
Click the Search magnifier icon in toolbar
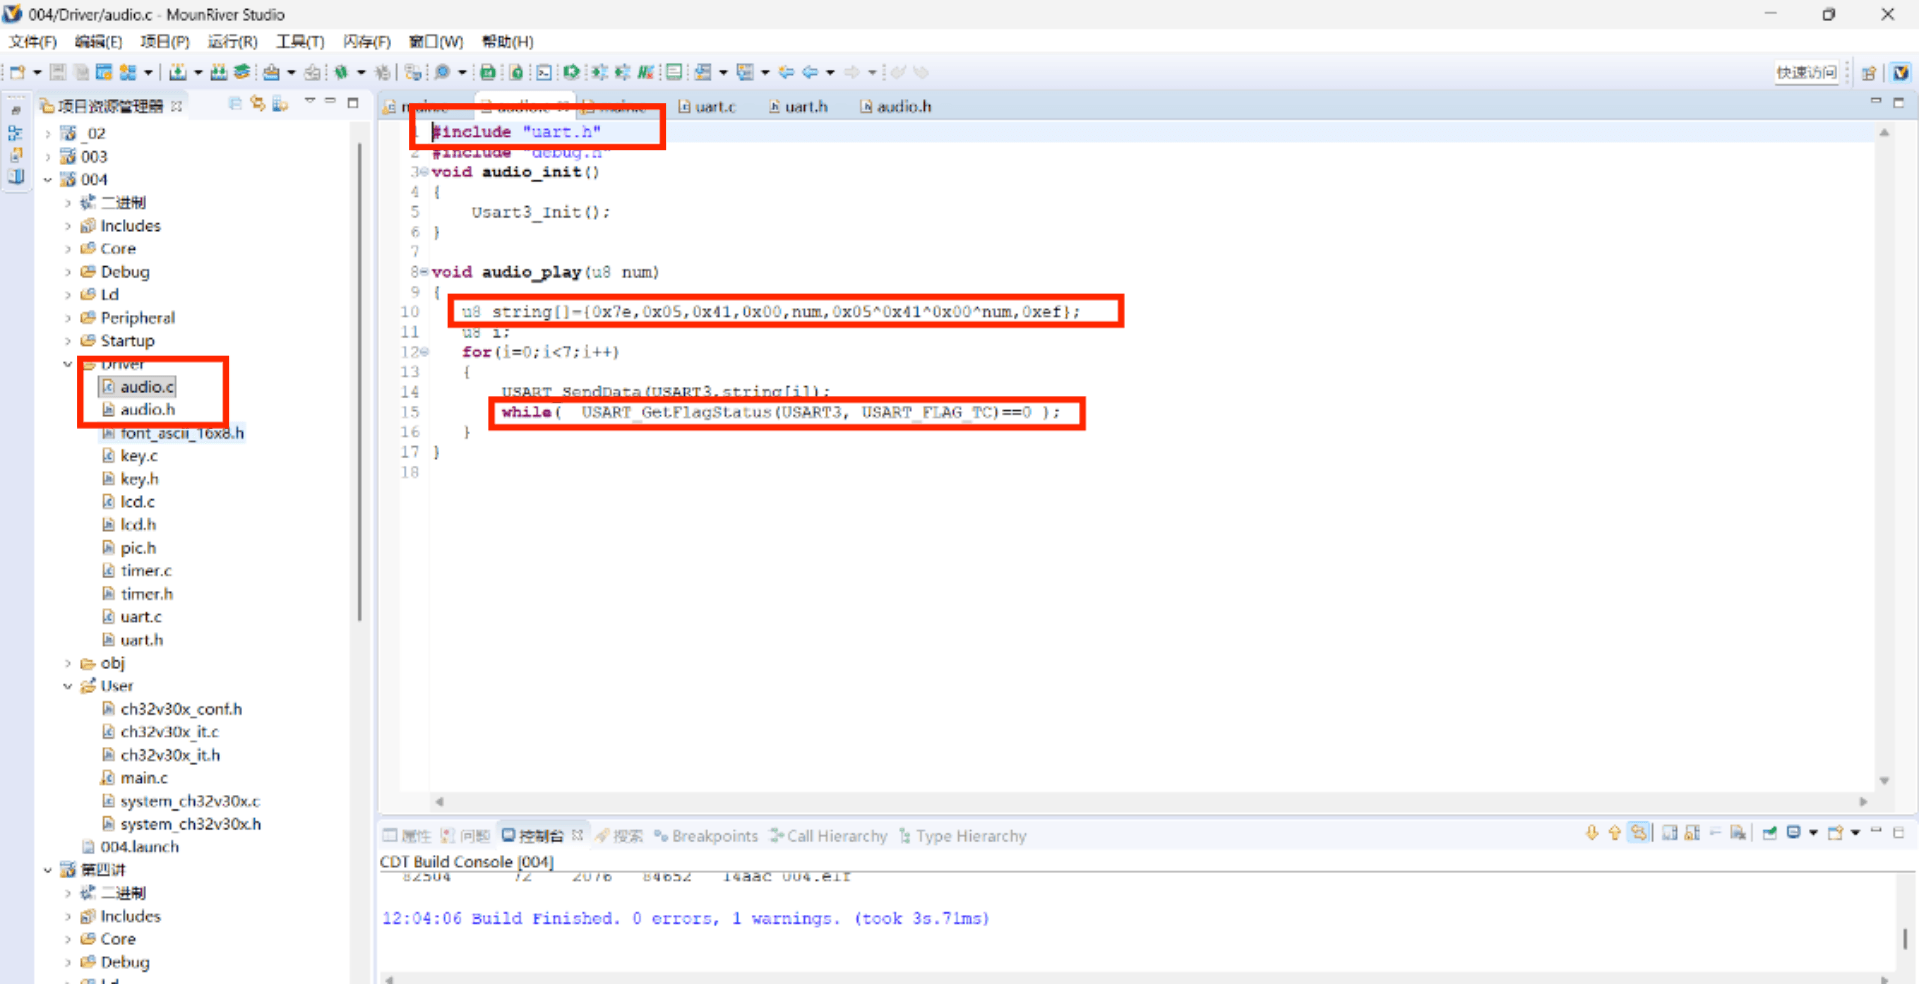click(442, 72)
